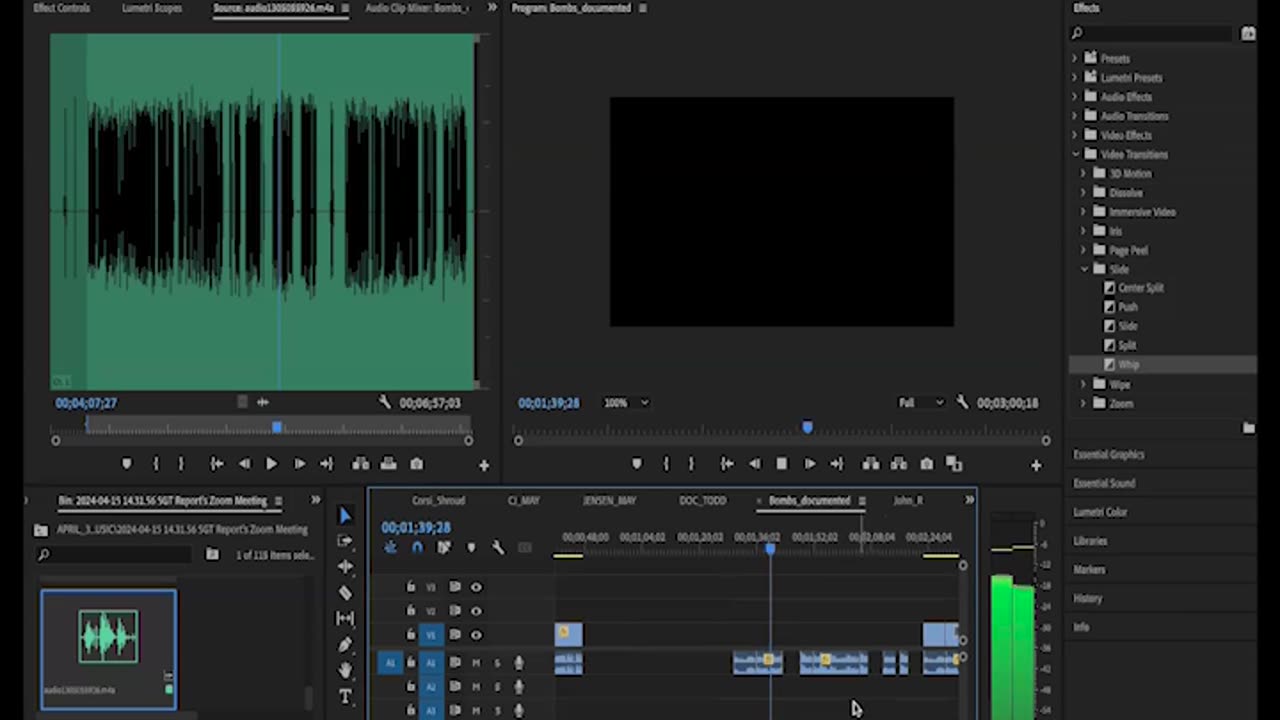This screenshot has height=720, width=1280.
Task: Click Overwrite button in Source monitor
Action: (389, 464)
